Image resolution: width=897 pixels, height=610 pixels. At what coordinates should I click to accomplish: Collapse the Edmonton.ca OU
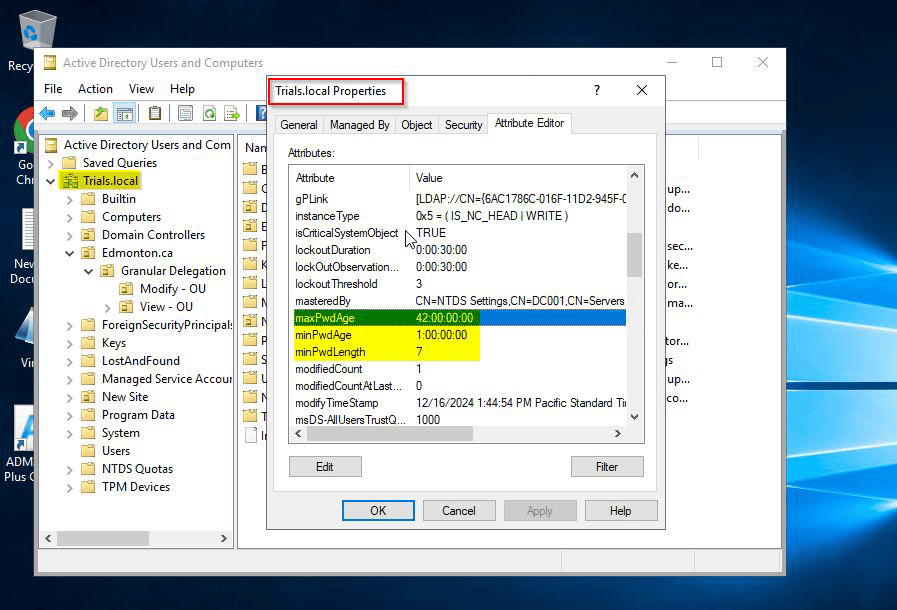[x=69, y=253]
